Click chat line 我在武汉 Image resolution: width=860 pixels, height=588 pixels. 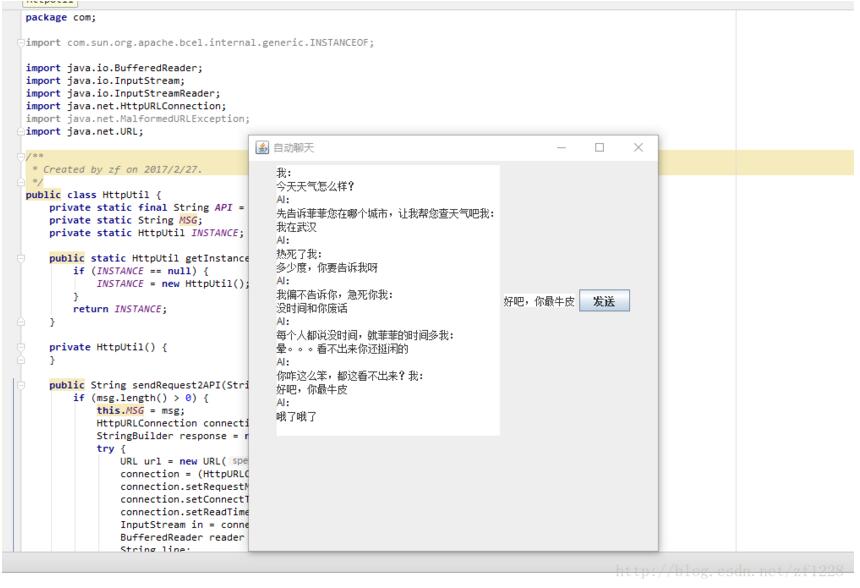(x=296, y=227)
